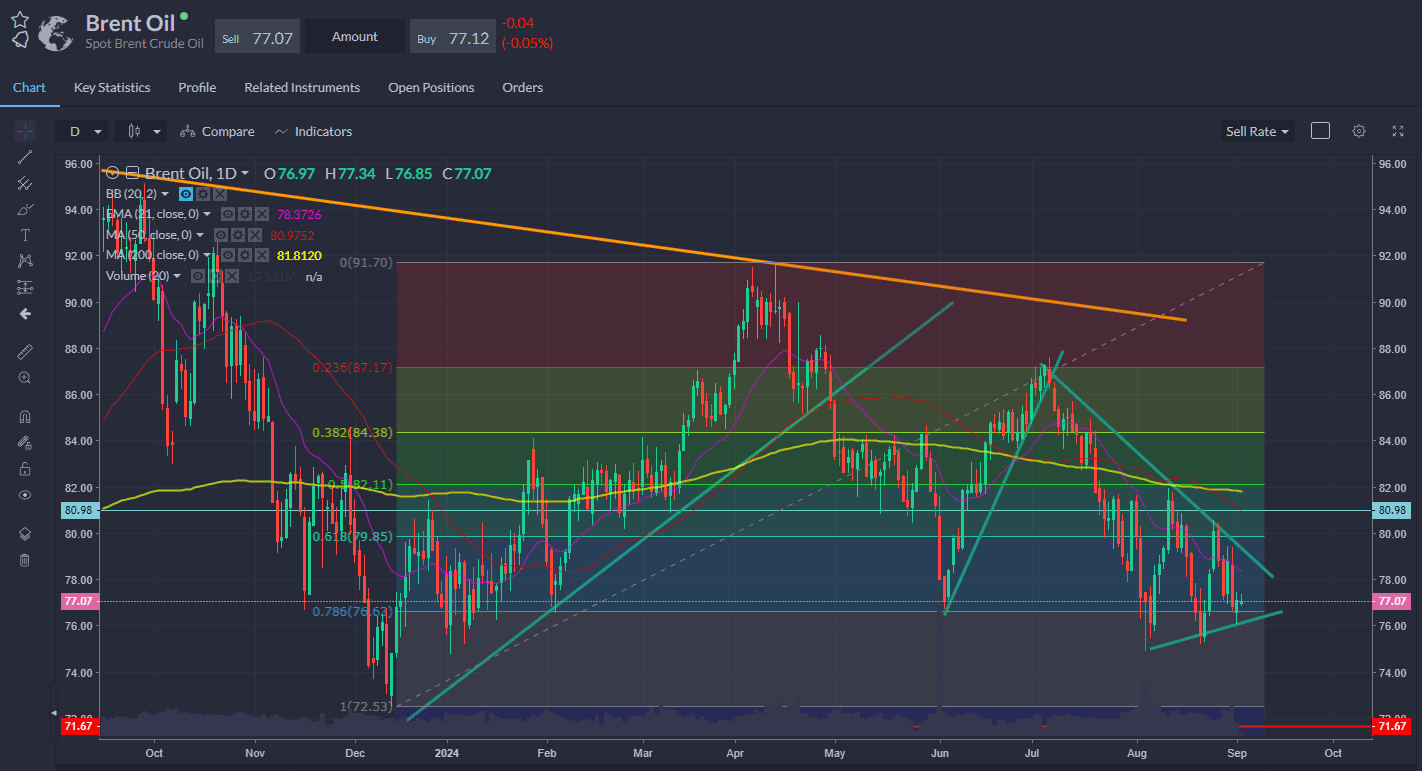Activate the zoom-in magnifier tool
Screen dimensions: 1422x771
(x=25, y=378)
